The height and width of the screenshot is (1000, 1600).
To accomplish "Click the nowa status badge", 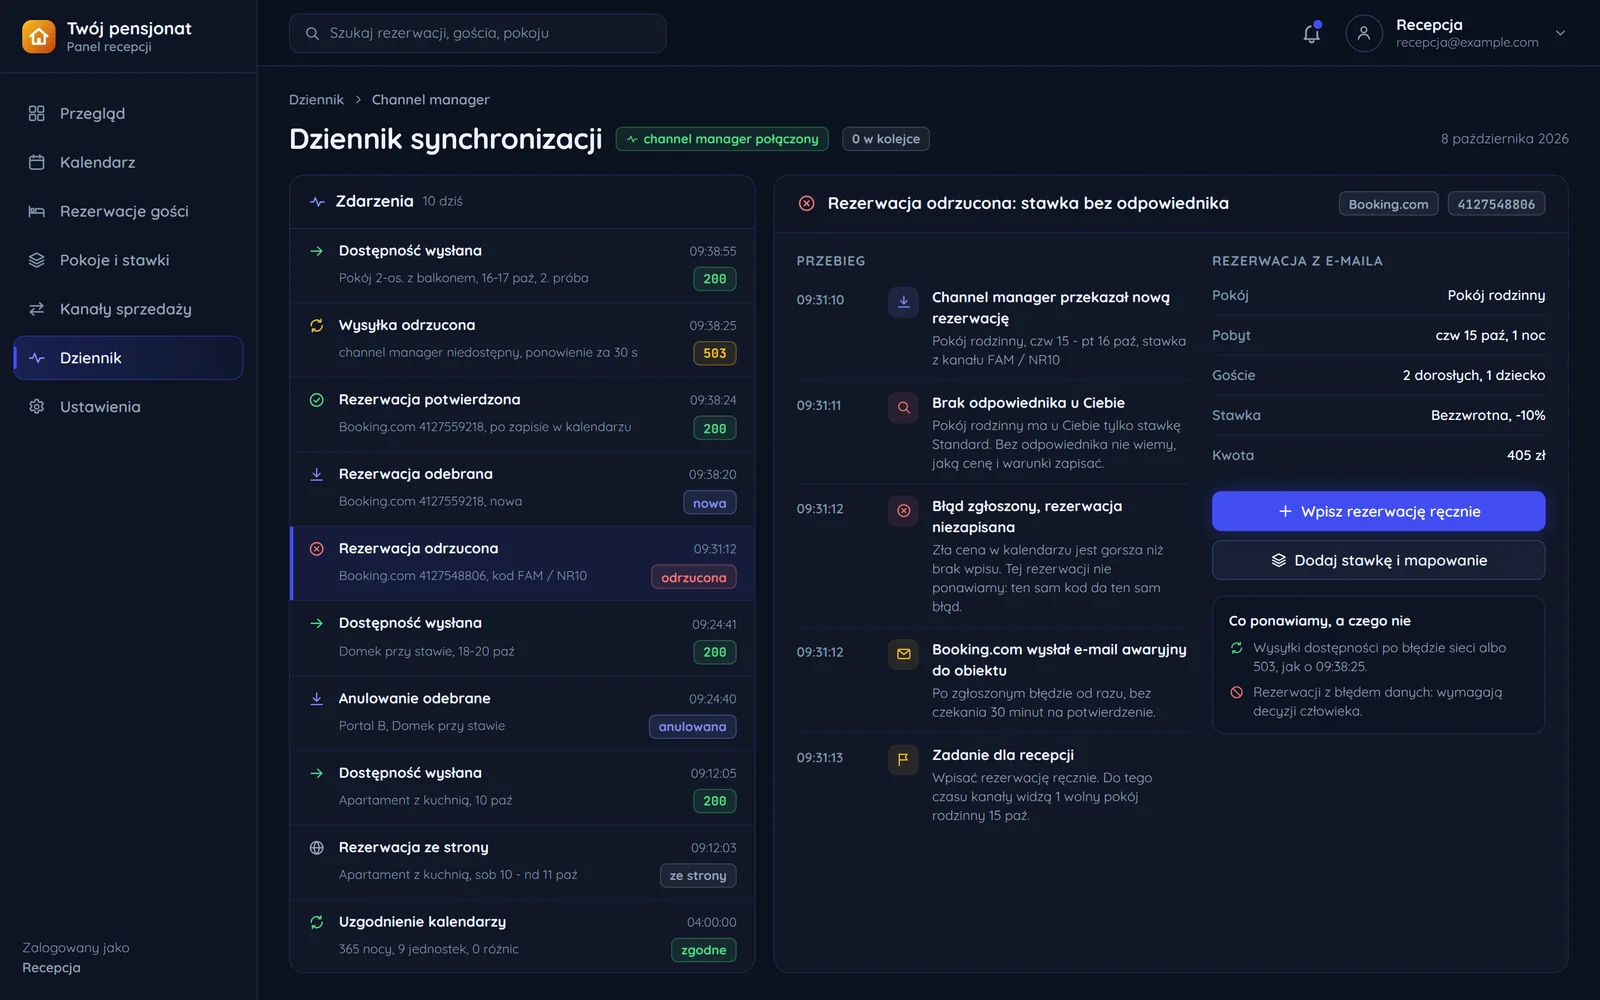I will (x=710, y=503).
